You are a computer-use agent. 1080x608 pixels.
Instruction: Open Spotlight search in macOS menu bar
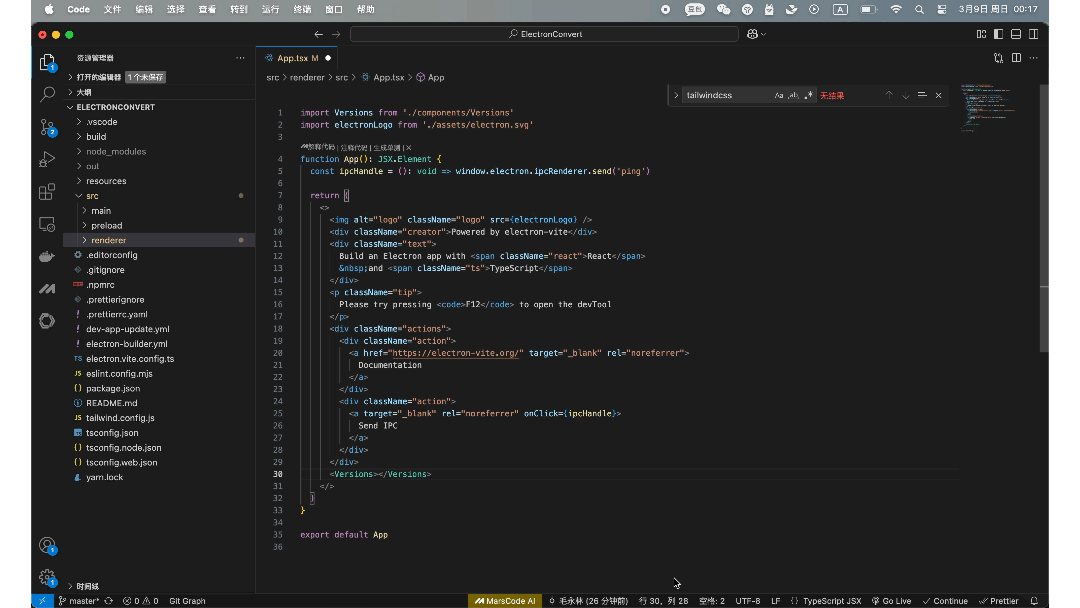point(920,10)
